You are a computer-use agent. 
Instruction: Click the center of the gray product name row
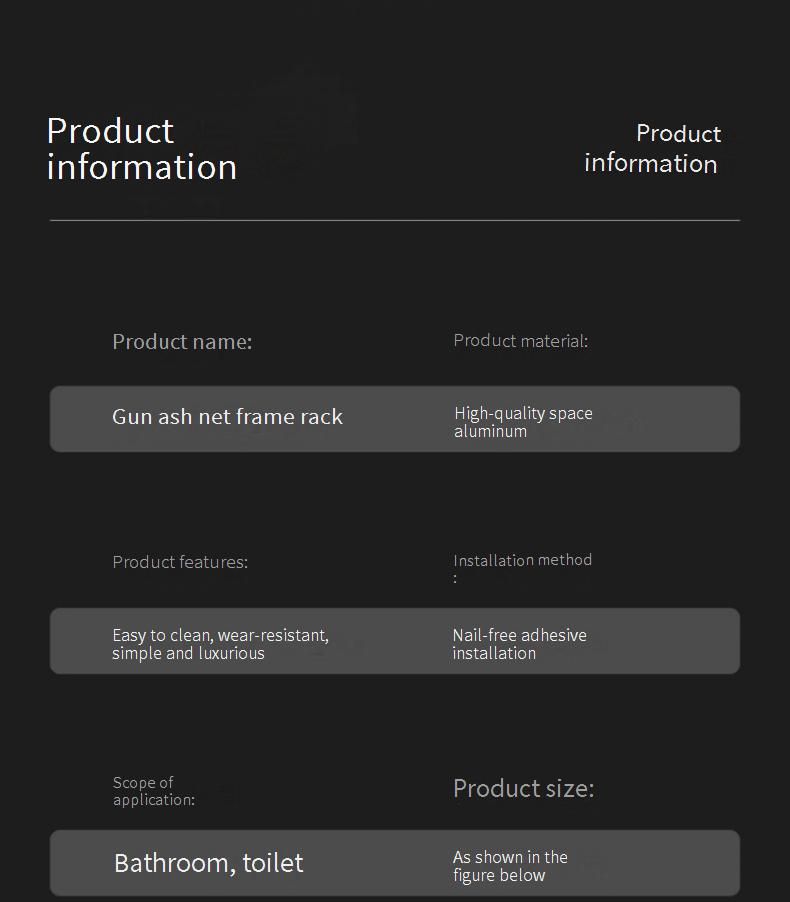(x=395, y=419)
